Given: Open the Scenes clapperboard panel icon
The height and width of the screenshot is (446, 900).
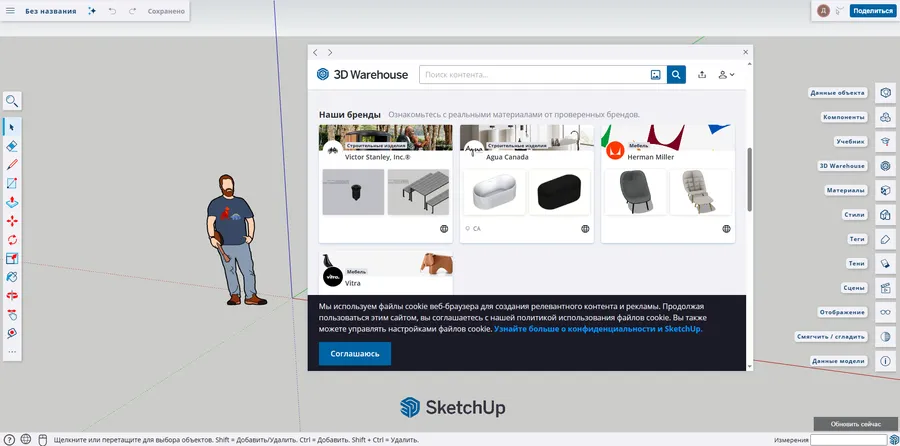Looking at the screenshot, I should [x=885, y=288].
